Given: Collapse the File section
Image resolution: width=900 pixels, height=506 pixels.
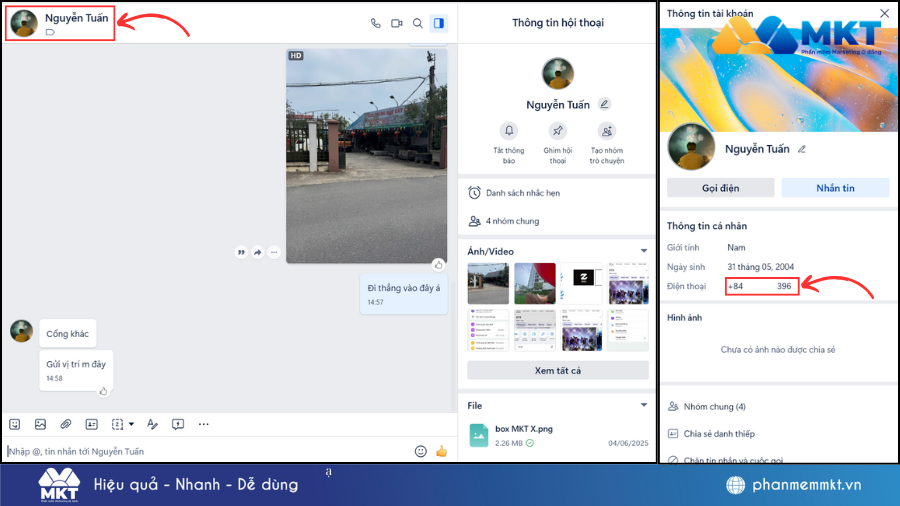Looking at the screenshot, I should click(644, 405).
